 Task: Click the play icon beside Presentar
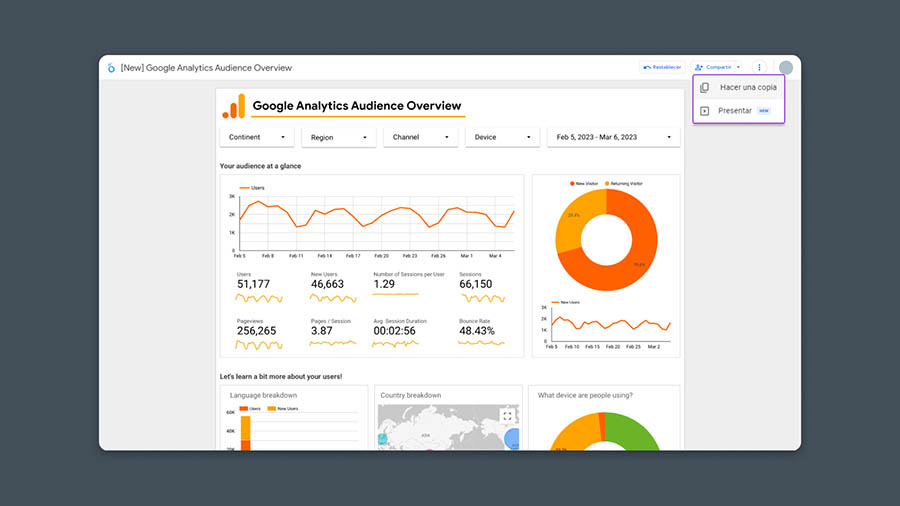(x=705, y=111)
